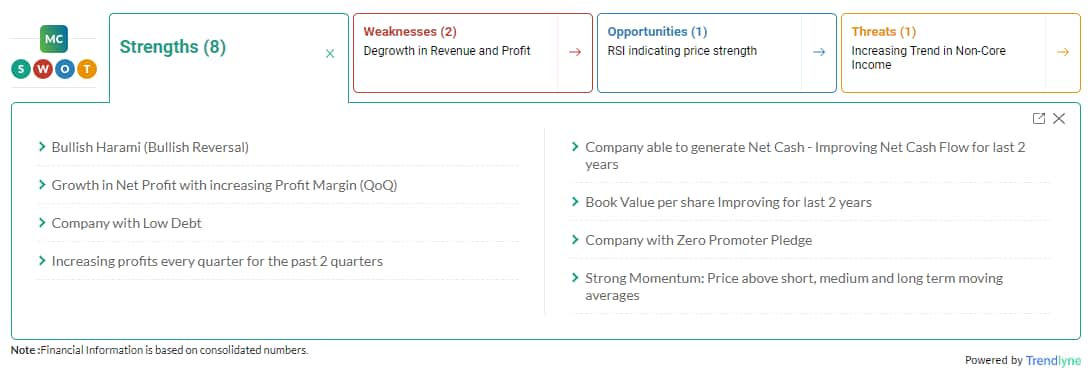Open the panel in a new window icon
Viewport: 1088px width, 377px height.
tap(1039, 119)
